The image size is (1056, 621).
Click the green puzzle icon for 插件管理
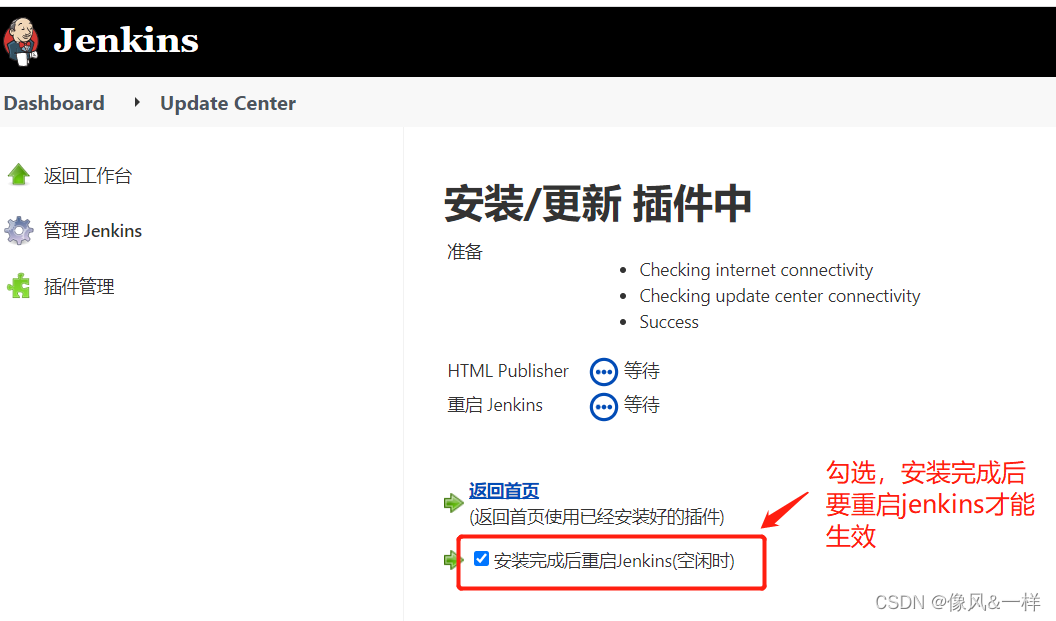point(19,286)
